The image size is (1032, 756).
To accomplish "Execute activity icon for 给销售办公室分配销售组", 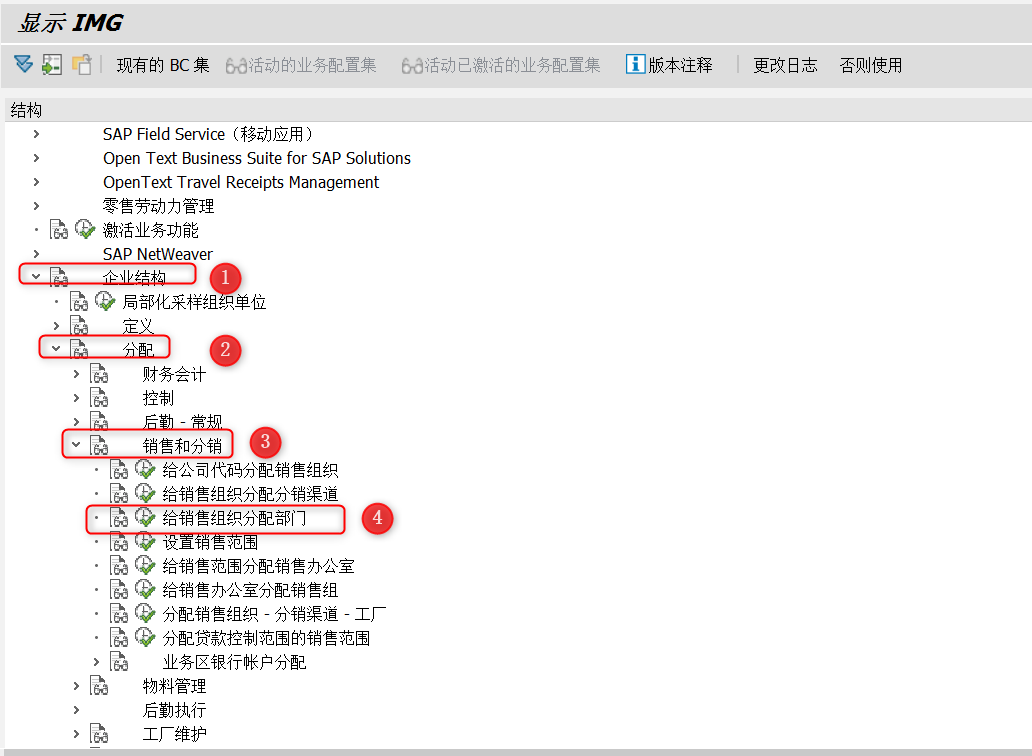I will coord(145,589).
